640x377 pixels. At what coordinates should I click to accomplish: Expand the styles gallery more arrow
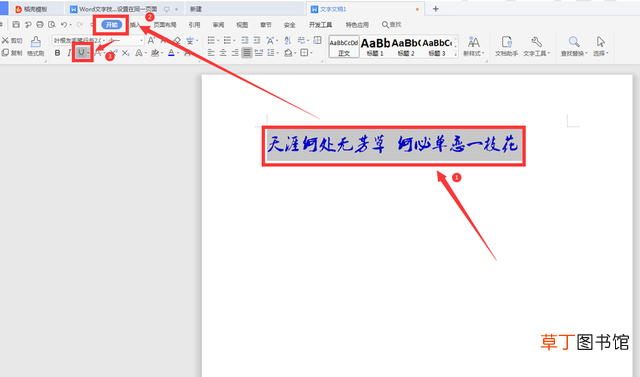click(x=456, y=54)
